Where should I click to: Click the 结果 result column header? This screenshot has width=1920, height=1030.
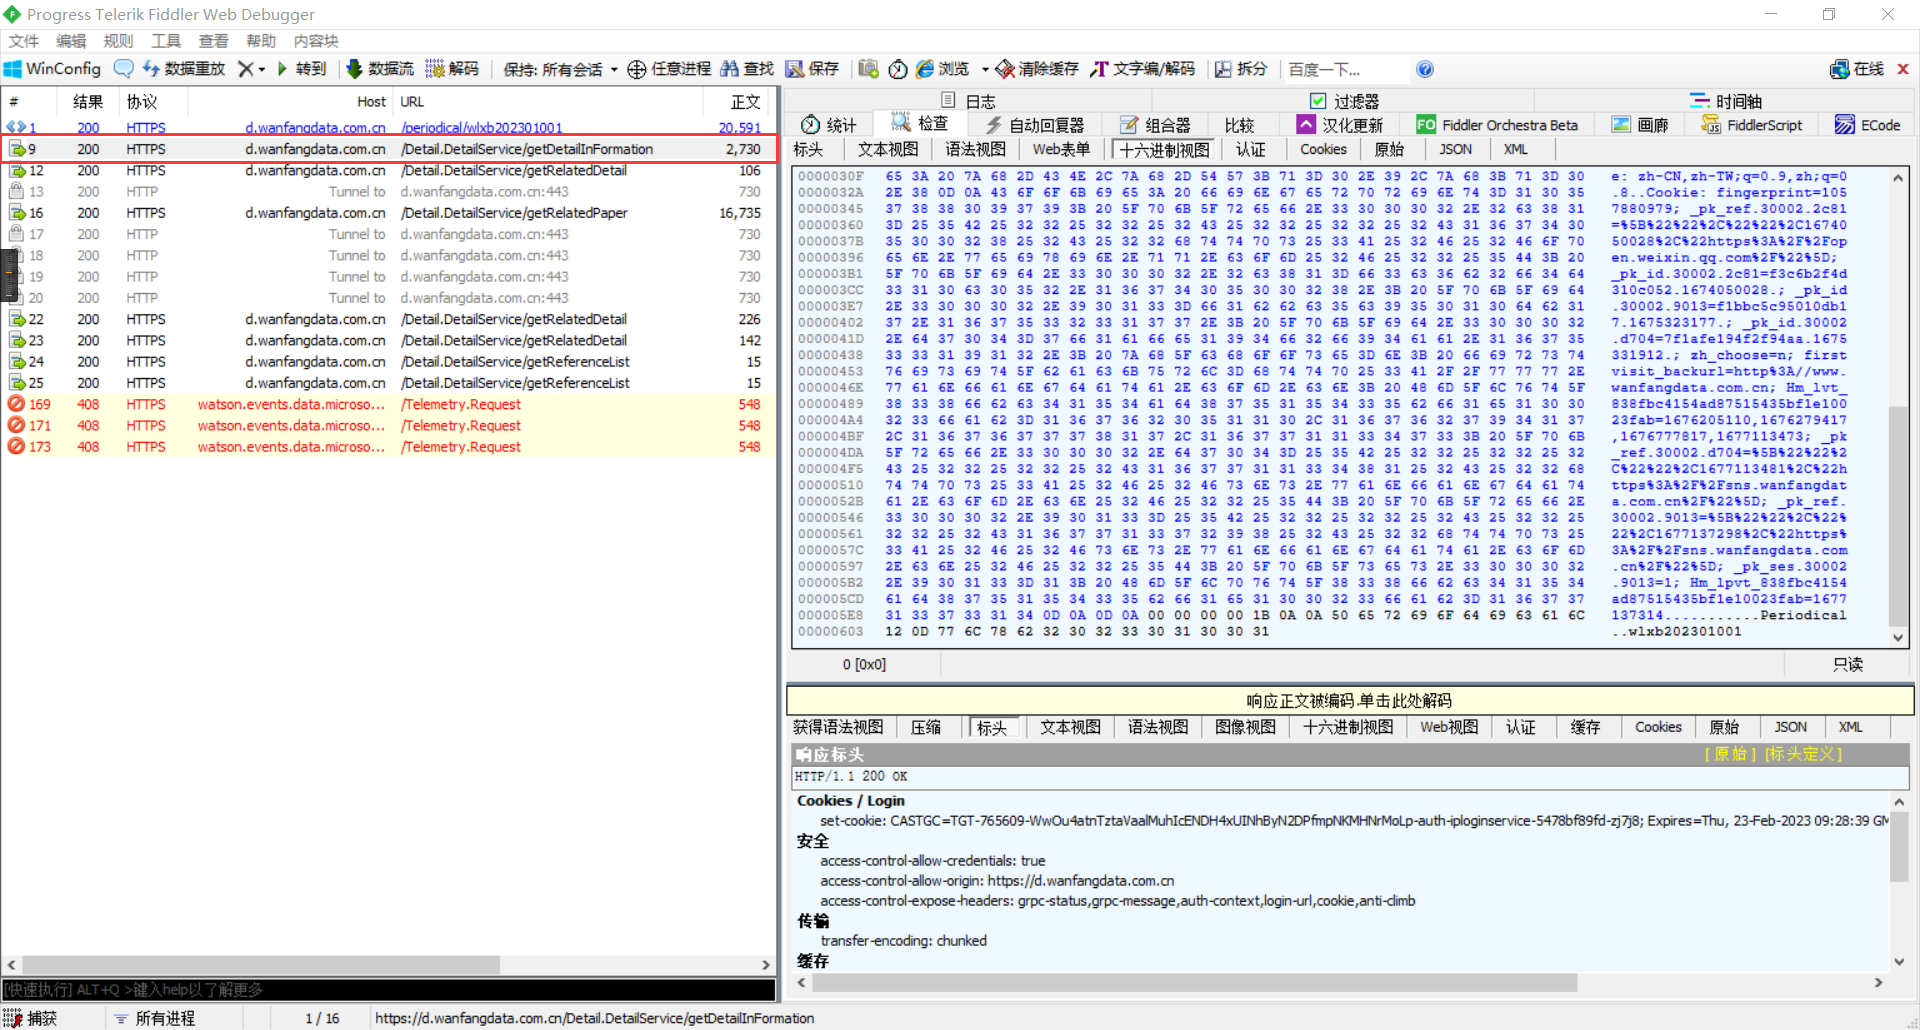[x=87, y=101]
